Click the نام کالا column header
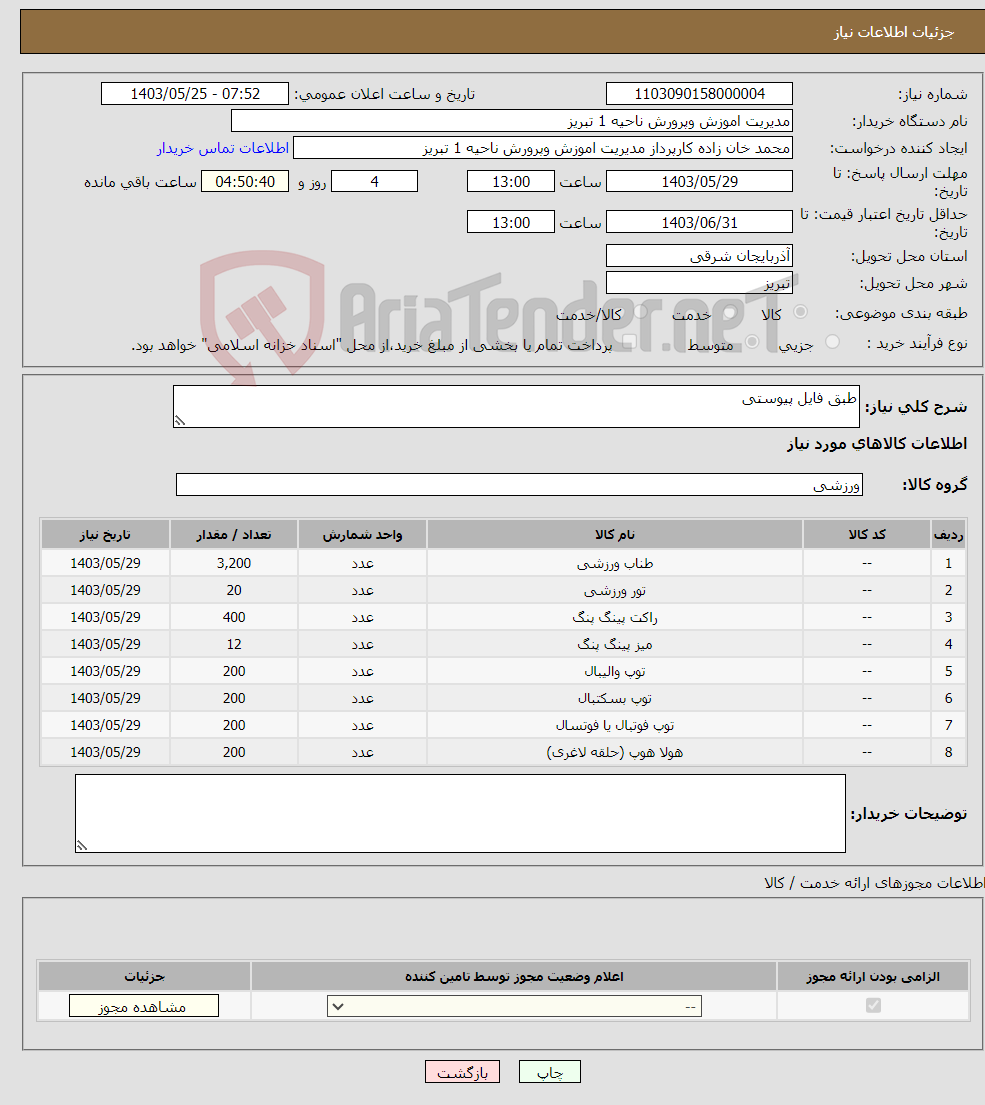The image size is (985, 1105). pyautogui.click(x=614, y=535)
